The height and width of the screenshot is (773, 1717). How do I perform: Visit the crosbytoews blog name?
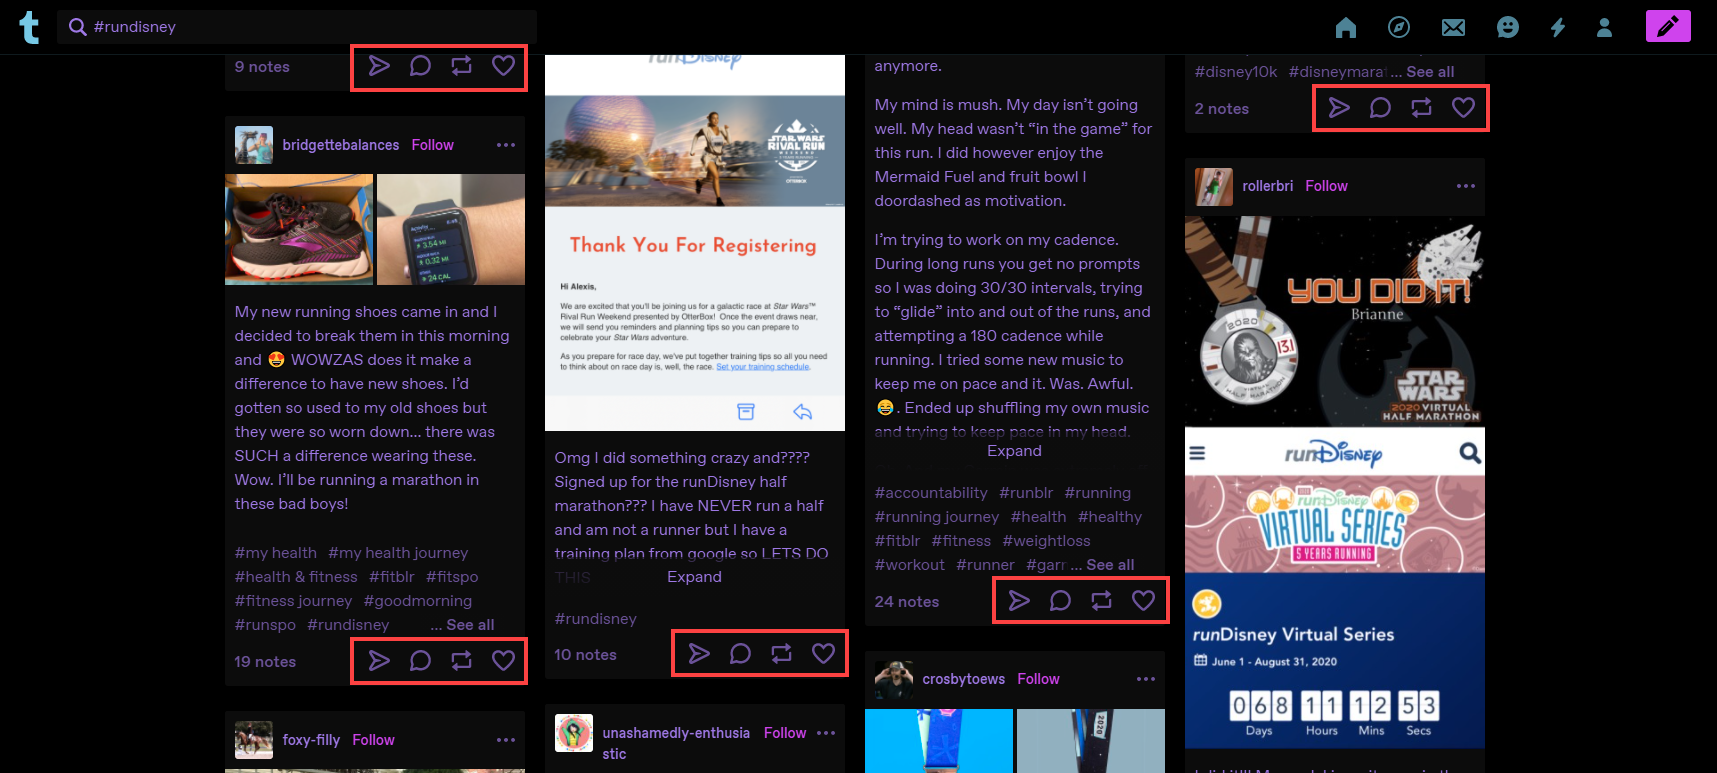(x=963, y=679)
